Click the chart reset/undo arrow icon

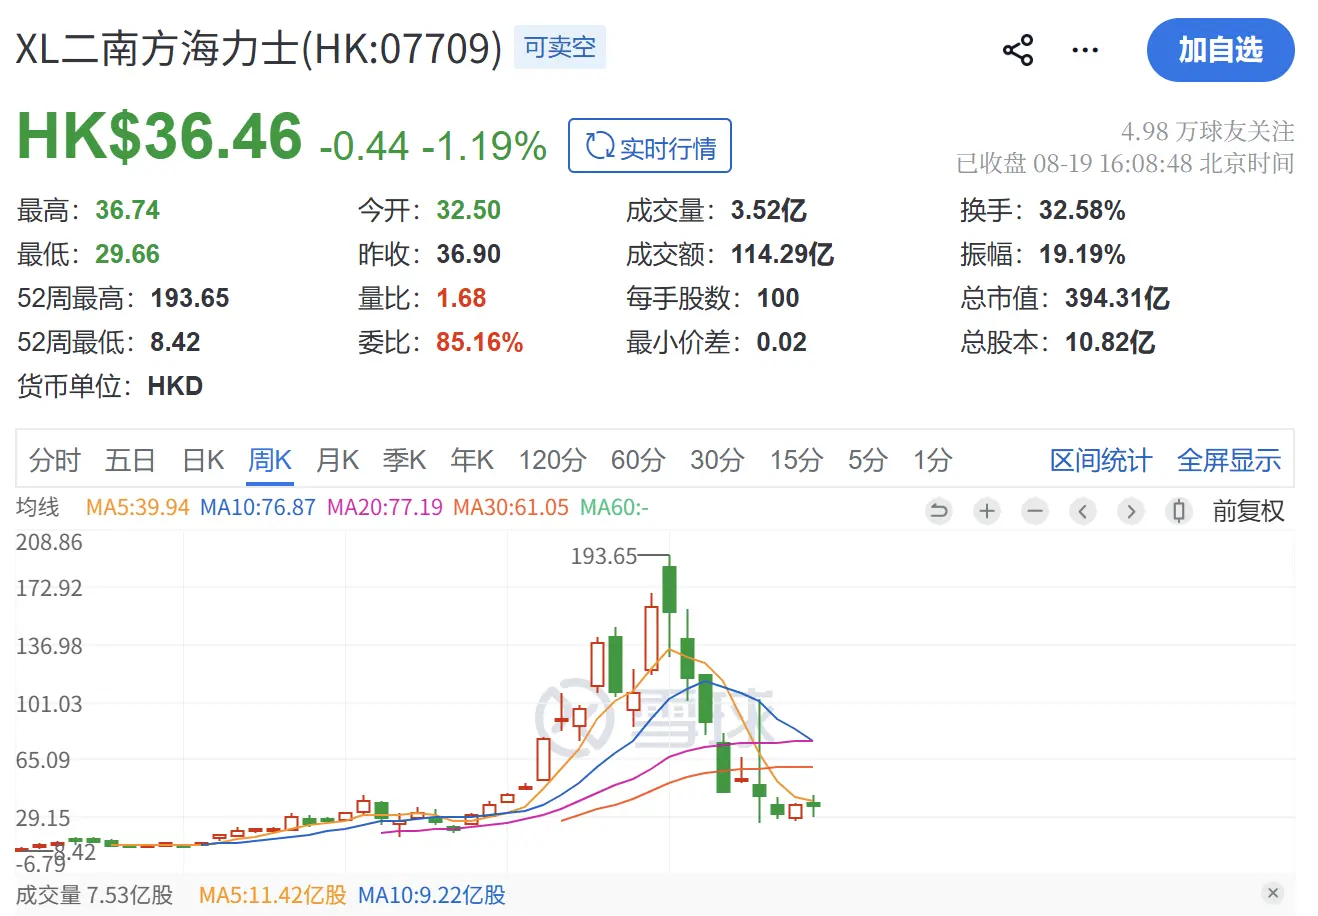[939, 511]
